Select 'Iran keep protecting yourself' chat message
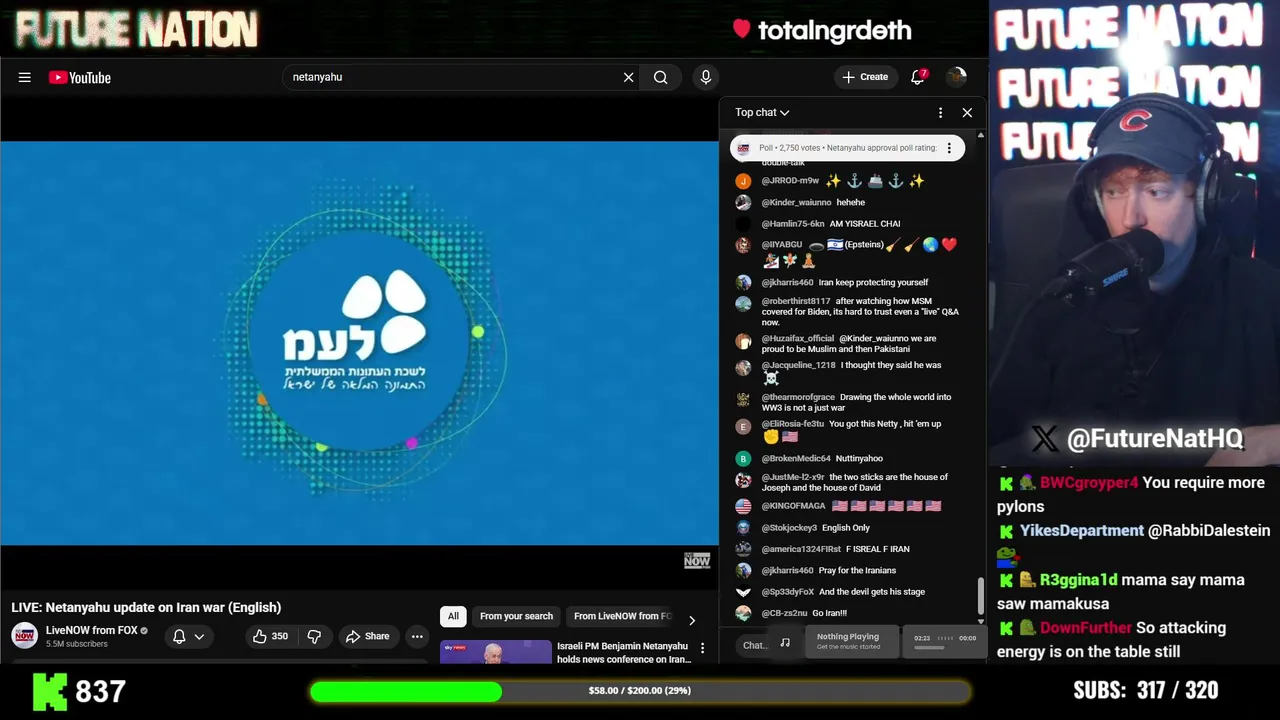The image size is (1280, 720). 873,283
